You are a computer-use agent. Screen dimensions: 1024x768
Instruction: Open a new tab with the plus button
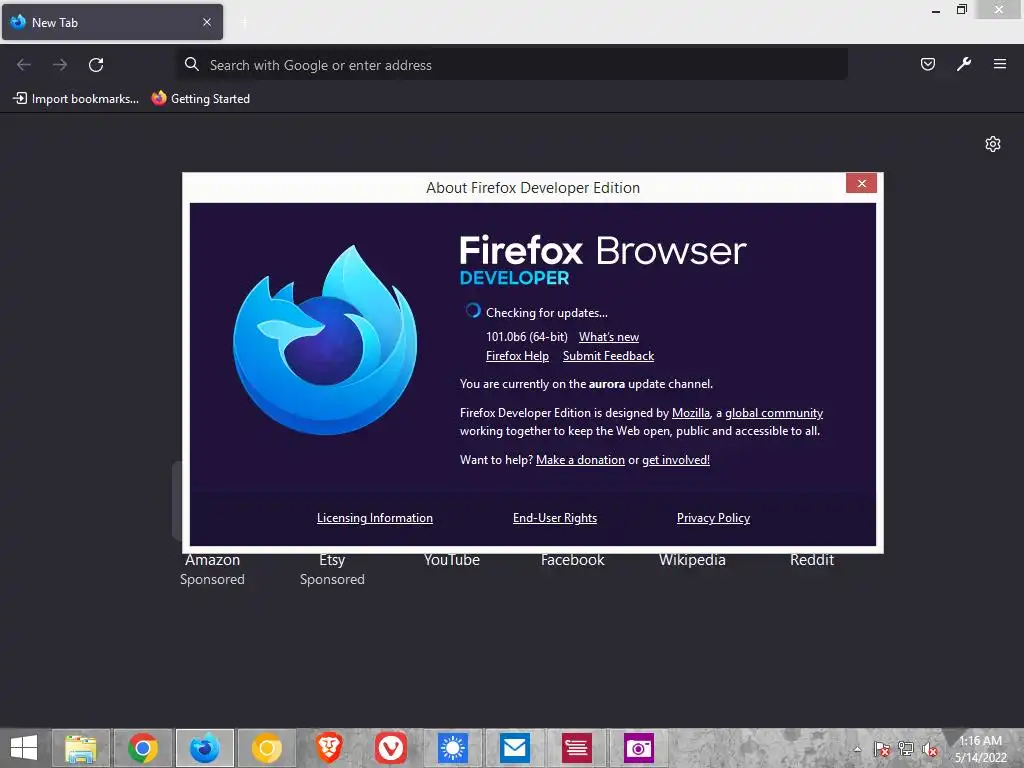click(x=245, y=23)
